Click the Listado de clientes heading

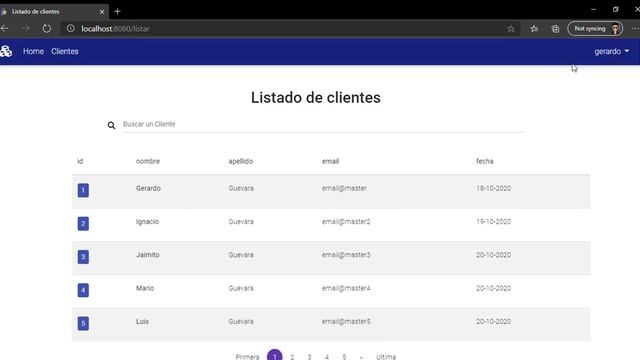[x=316, y=98]
